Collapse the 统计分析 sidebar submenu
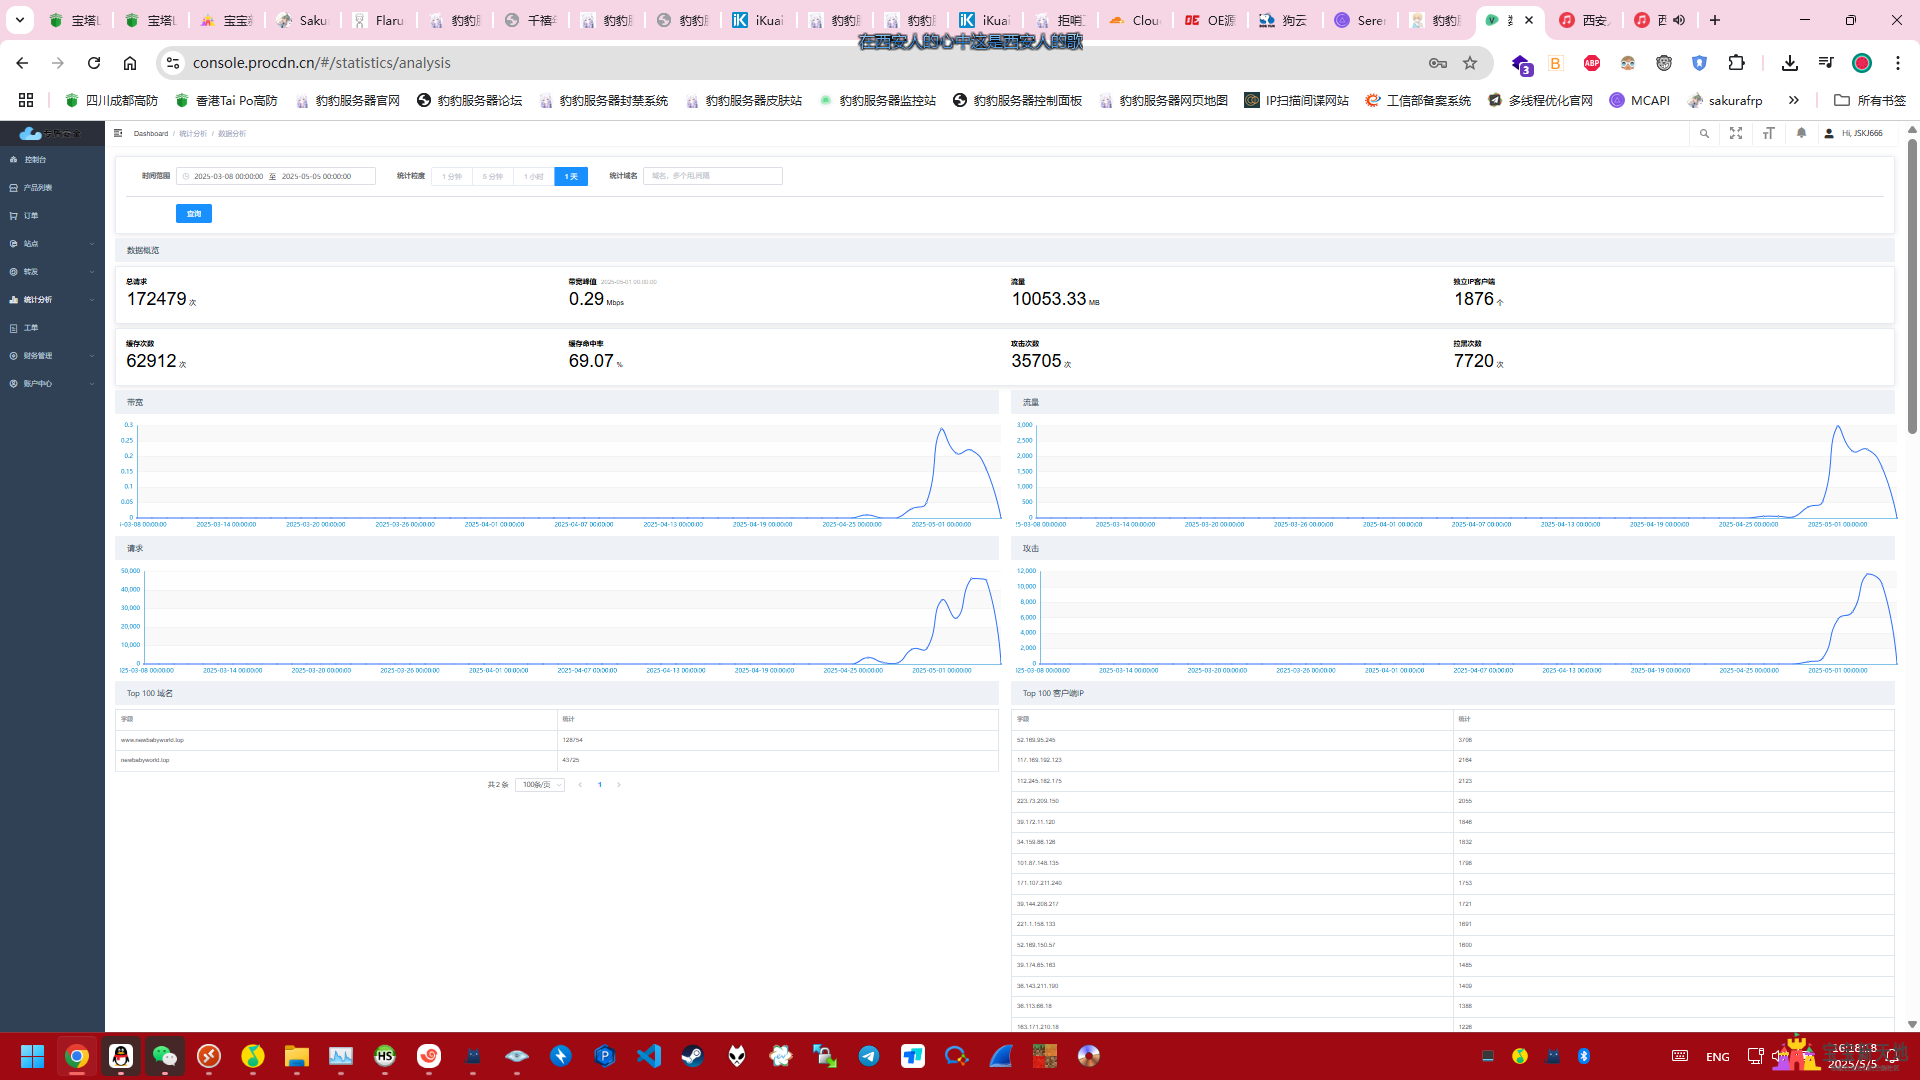1920x1080 pixels. click(x=52, y=299)
